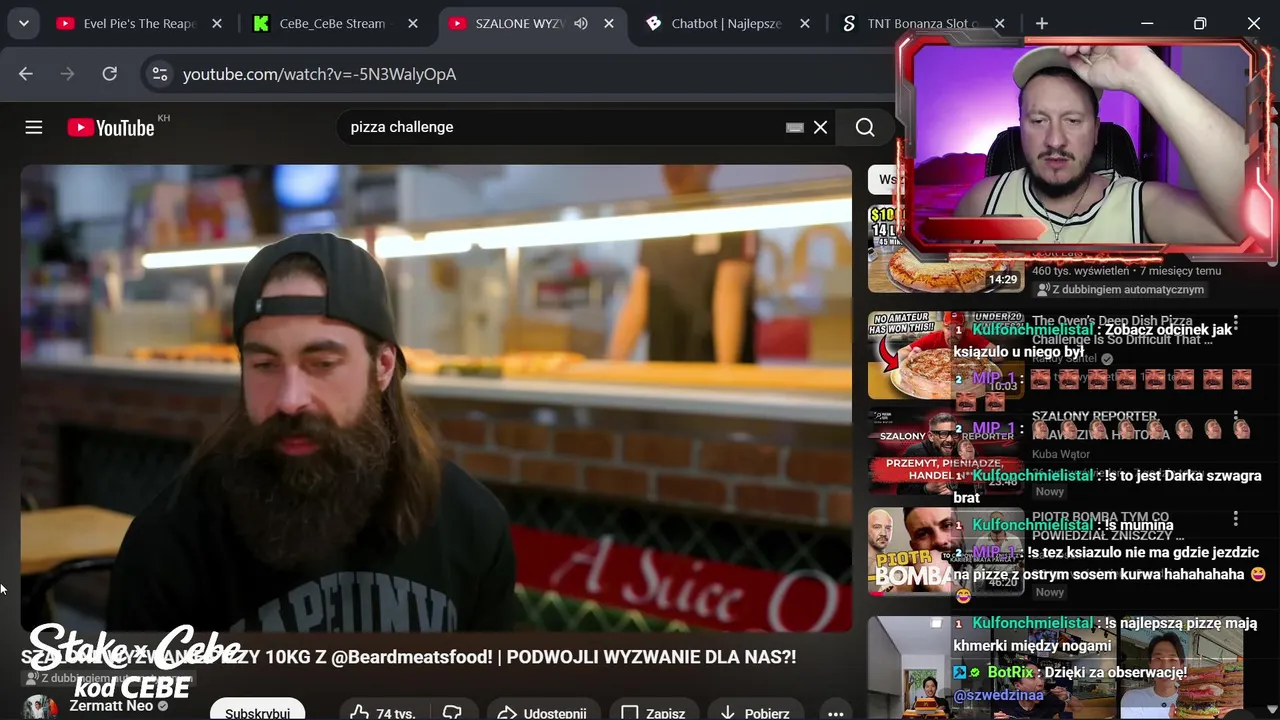Open options menu for Deep Dish Pizza video
Image resolution: width=1280 pixels, height=720 pixels.
coord(1236,324)
